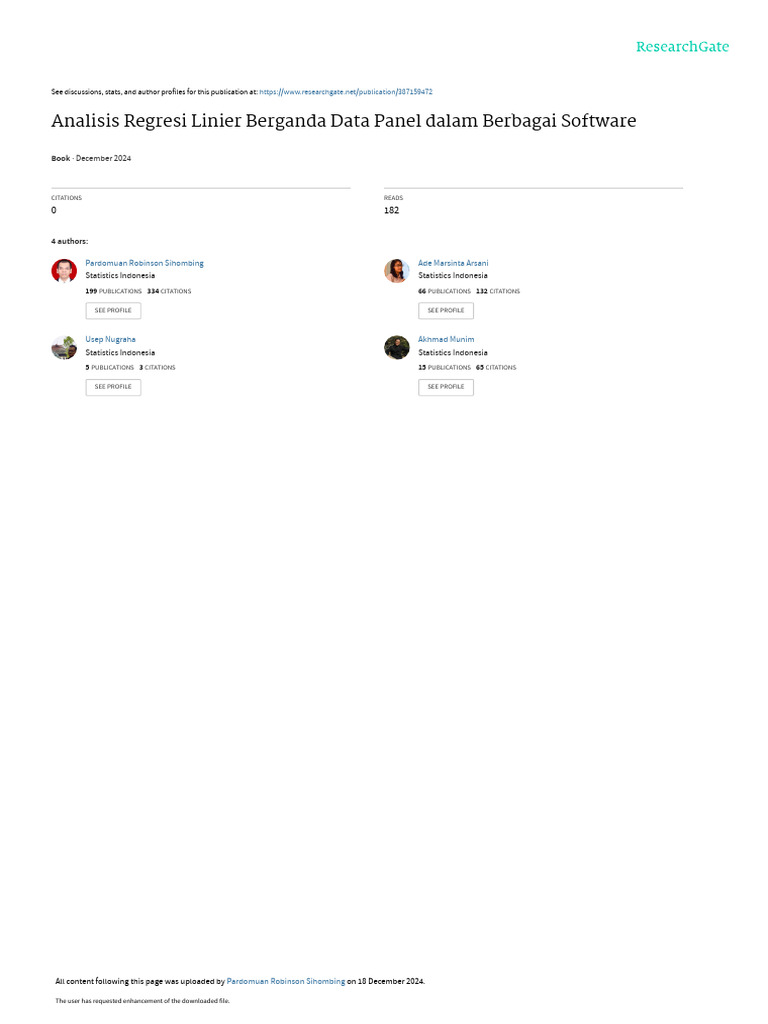Image resolution: width=768 pixels, height=1024 pixels.
Task: Click Ade Marsinta Arsani's profile photo
Action: pyautogui.click(x=396, y=270)
